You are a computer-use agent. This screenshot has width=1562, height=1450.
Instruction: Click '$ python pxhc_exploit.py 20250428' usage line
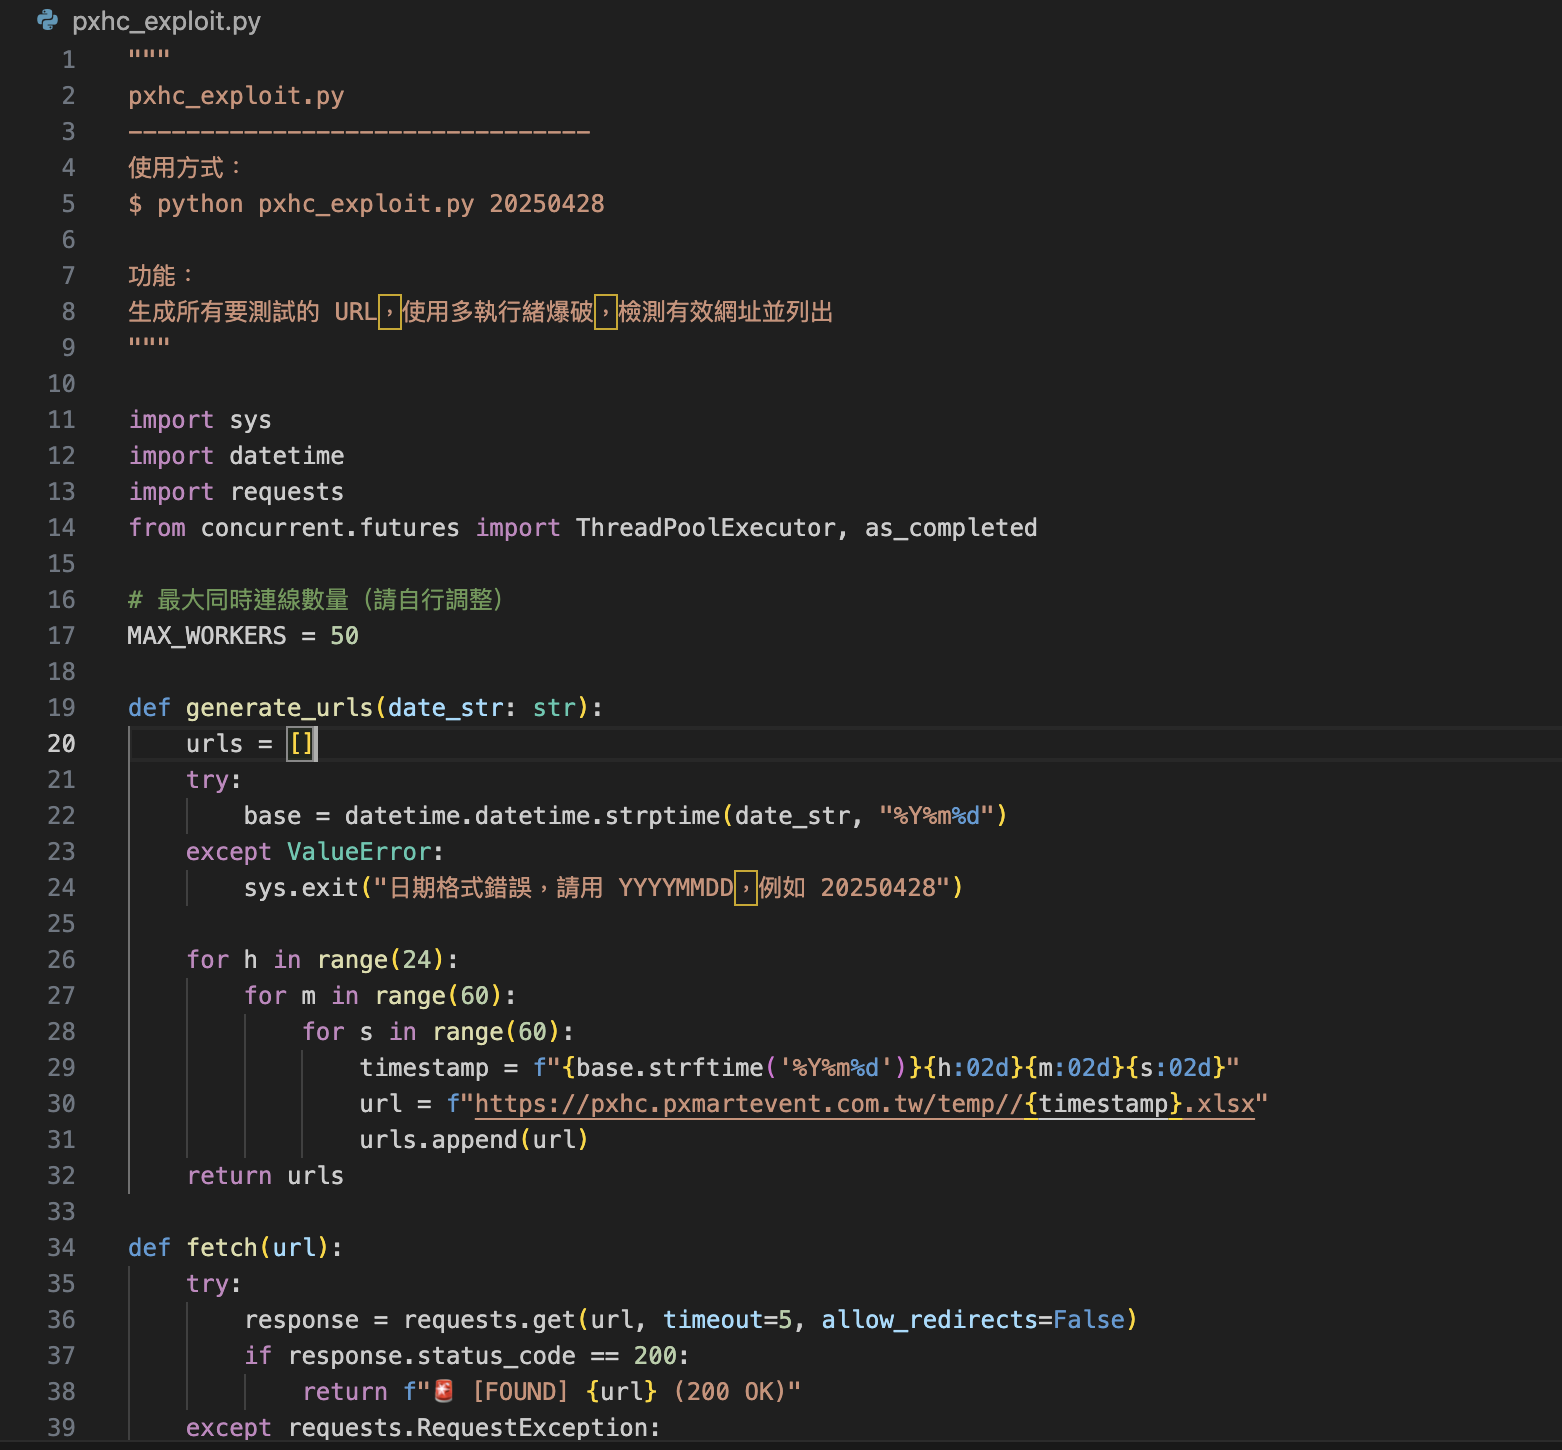366,204
